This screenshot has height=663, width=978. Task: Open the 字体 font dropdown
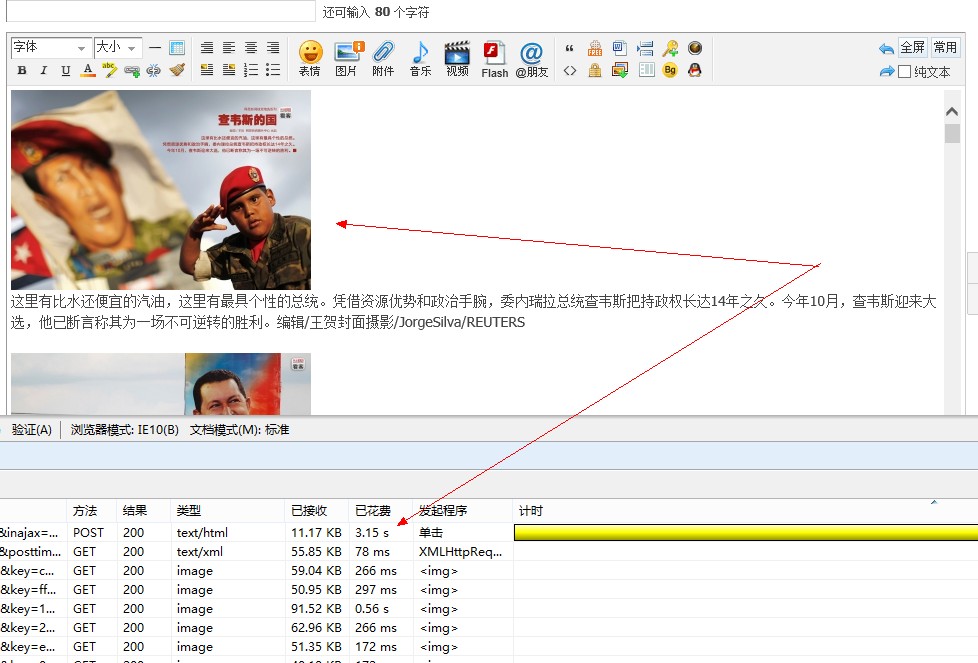(51, 47)
